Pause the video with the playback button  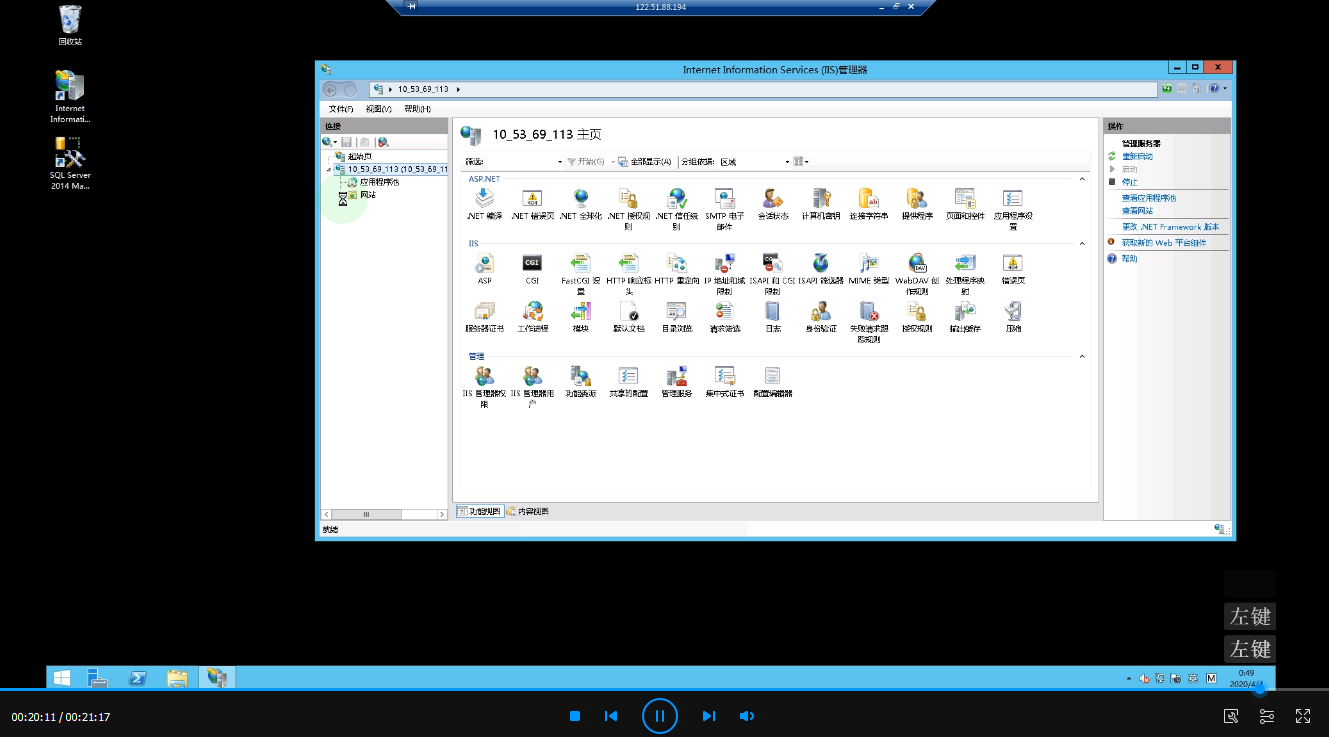[660, 716]
